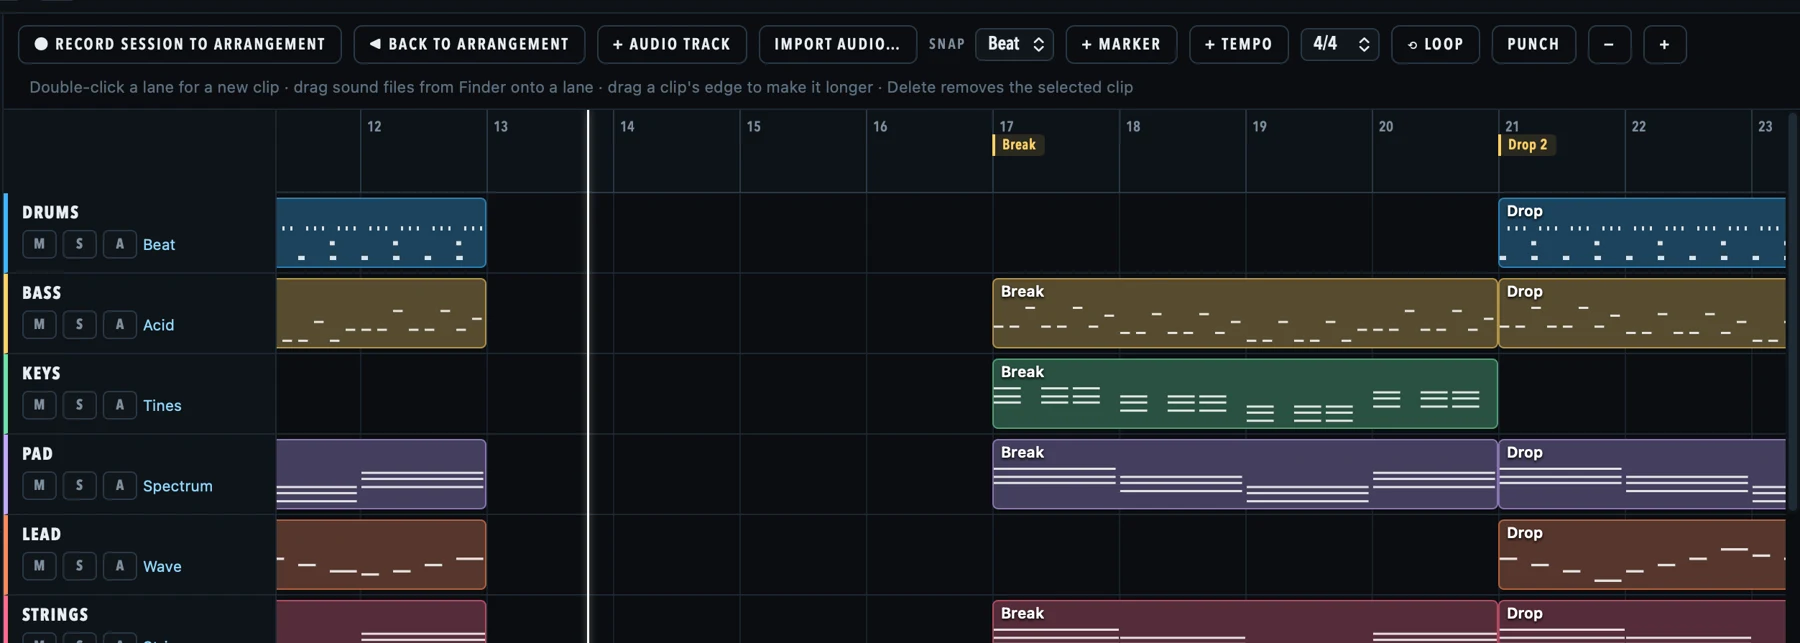Select the Break marker at bar 17
This screenshot has height=643, width=1800.
(x=1018, y=145)
